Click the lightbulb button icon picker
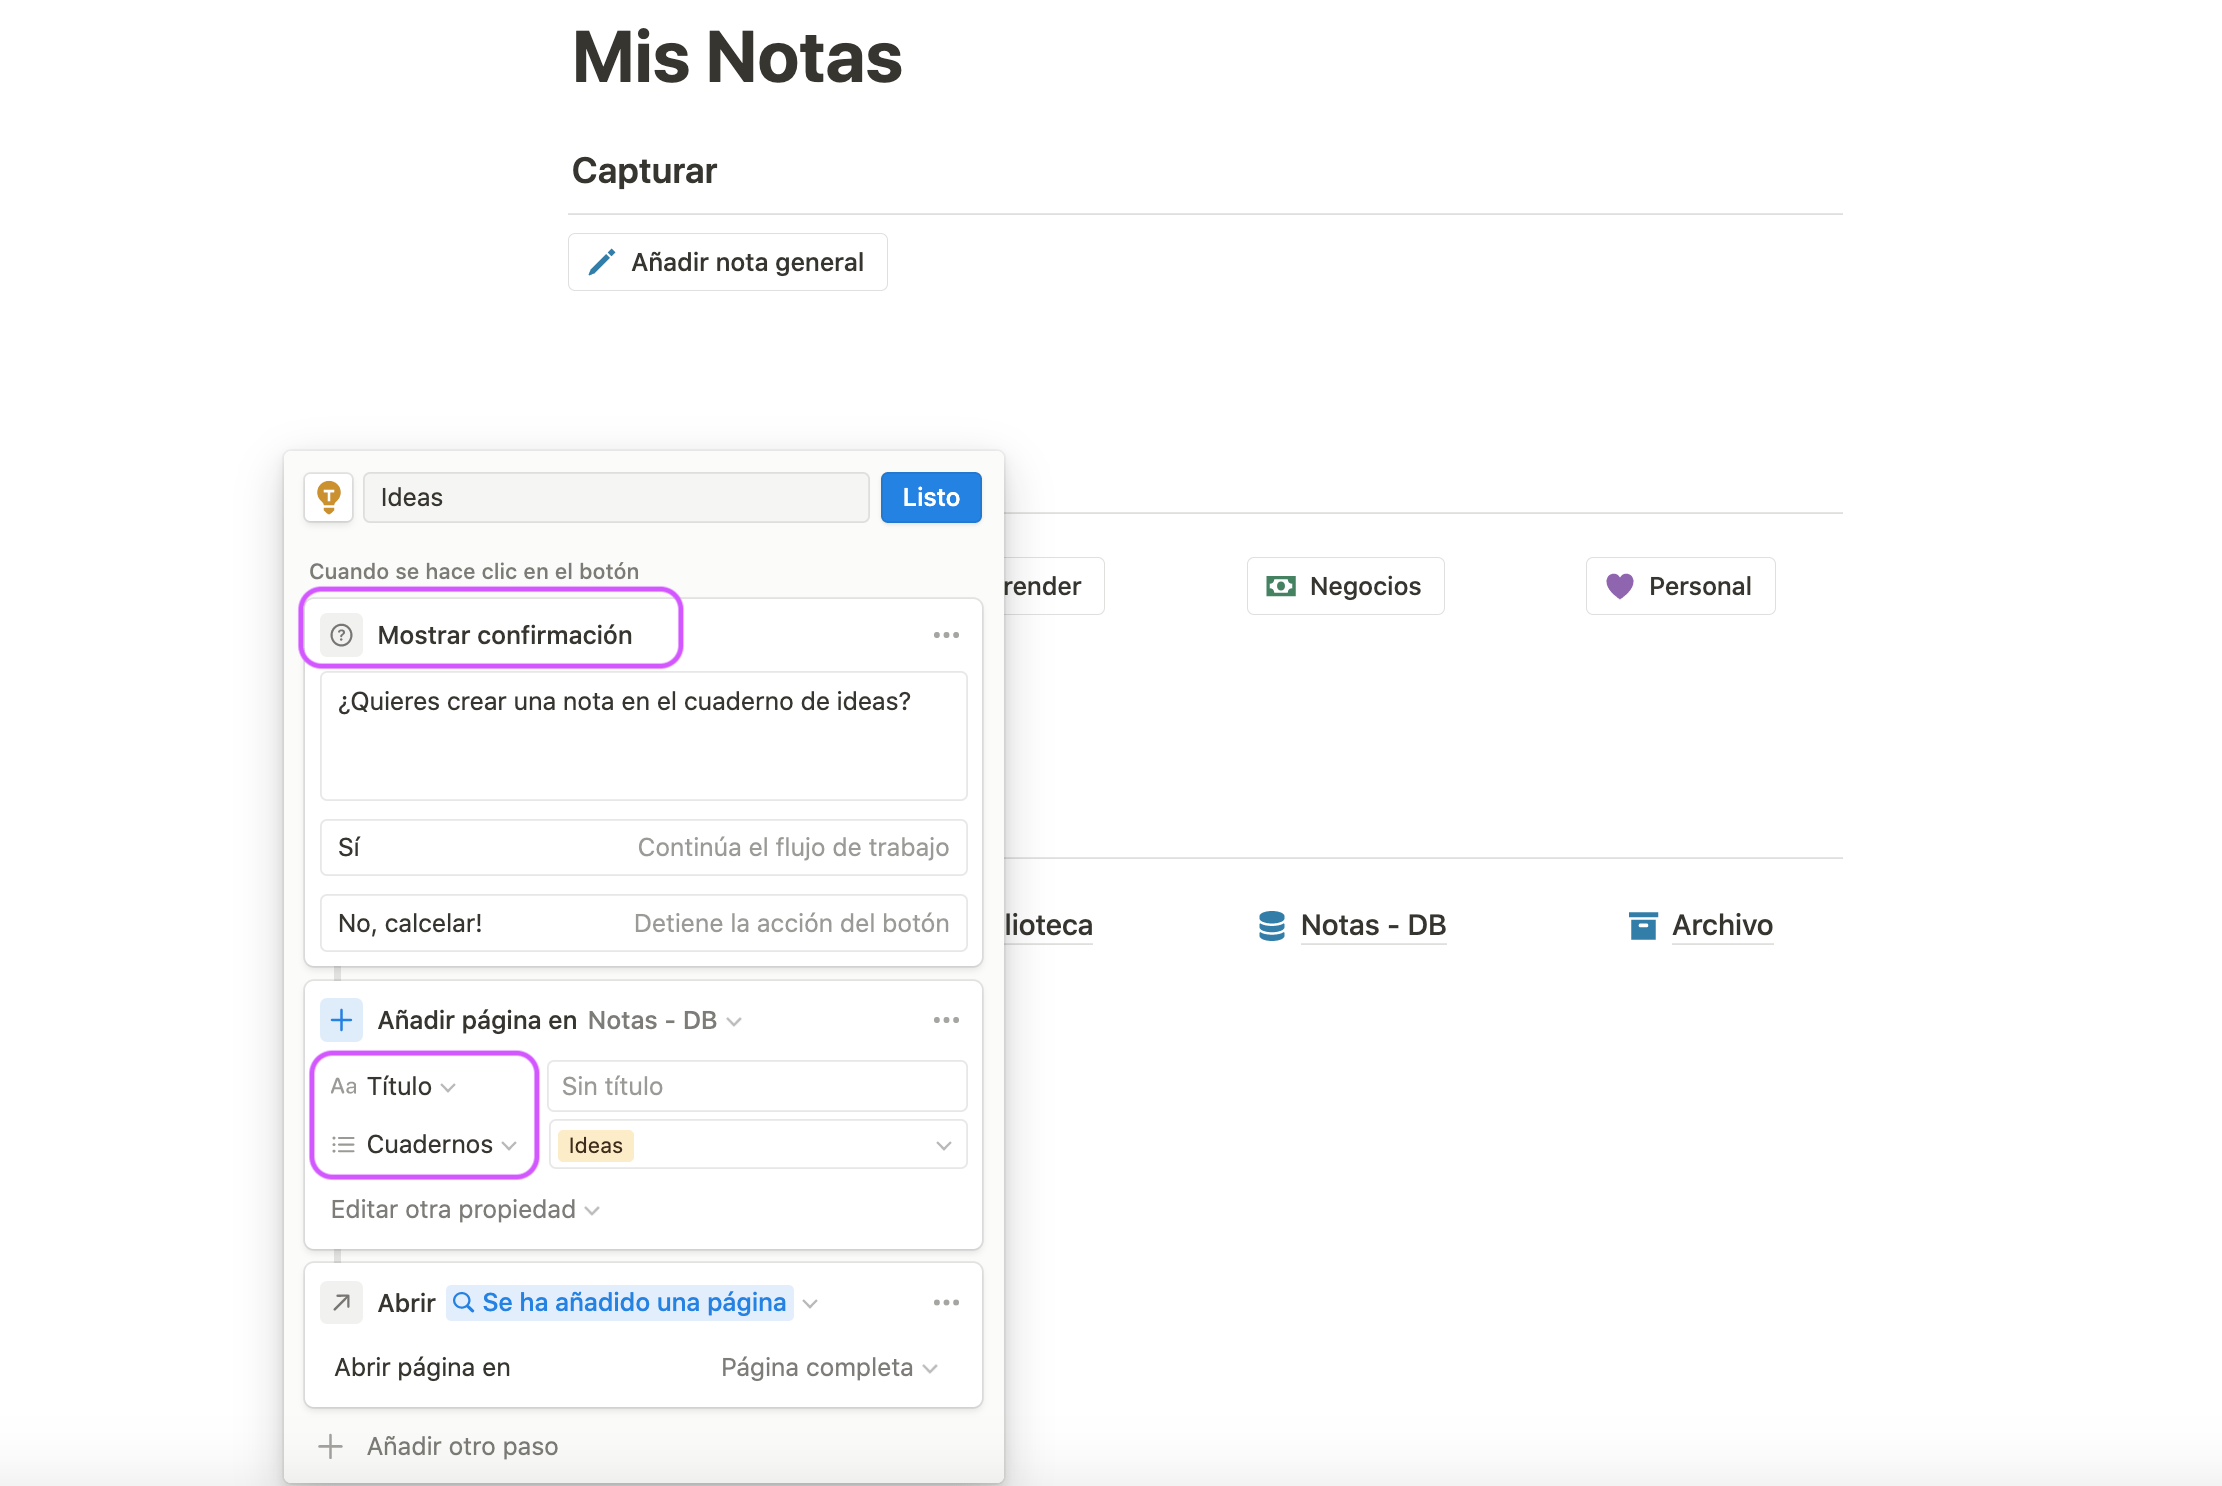 click(x=328, y=497)
